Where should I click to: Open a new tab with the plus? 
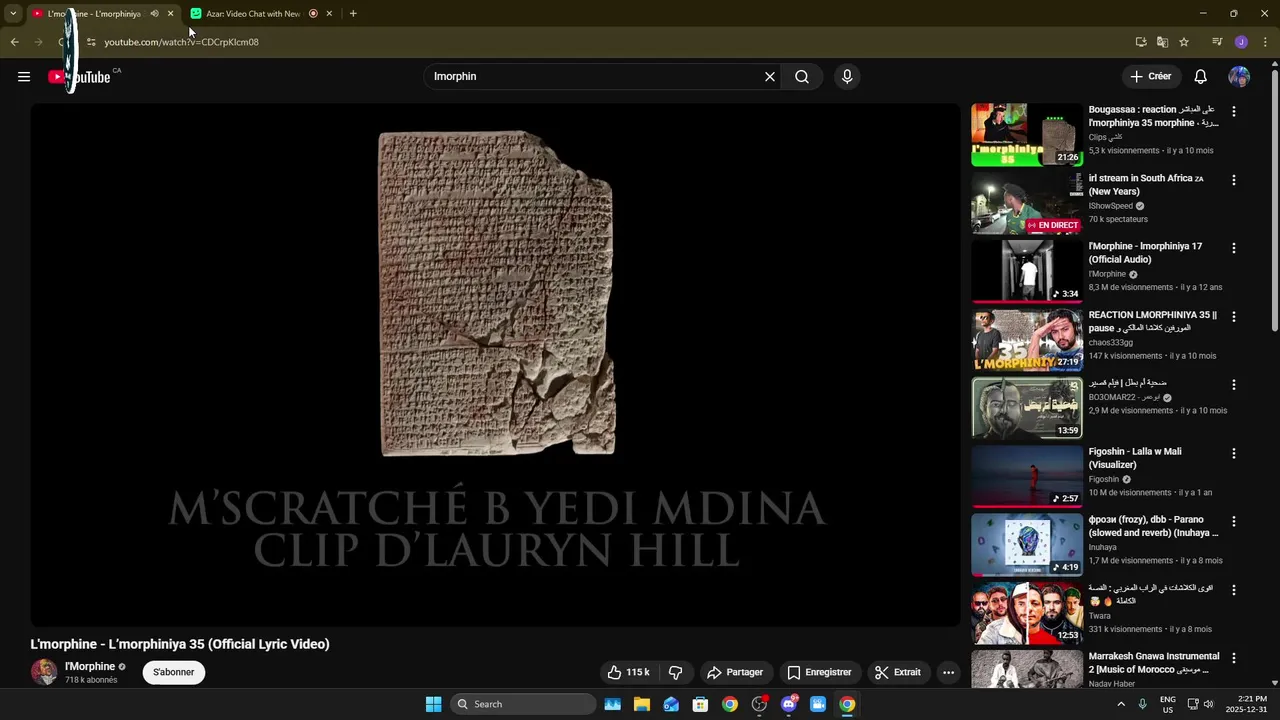353,14
